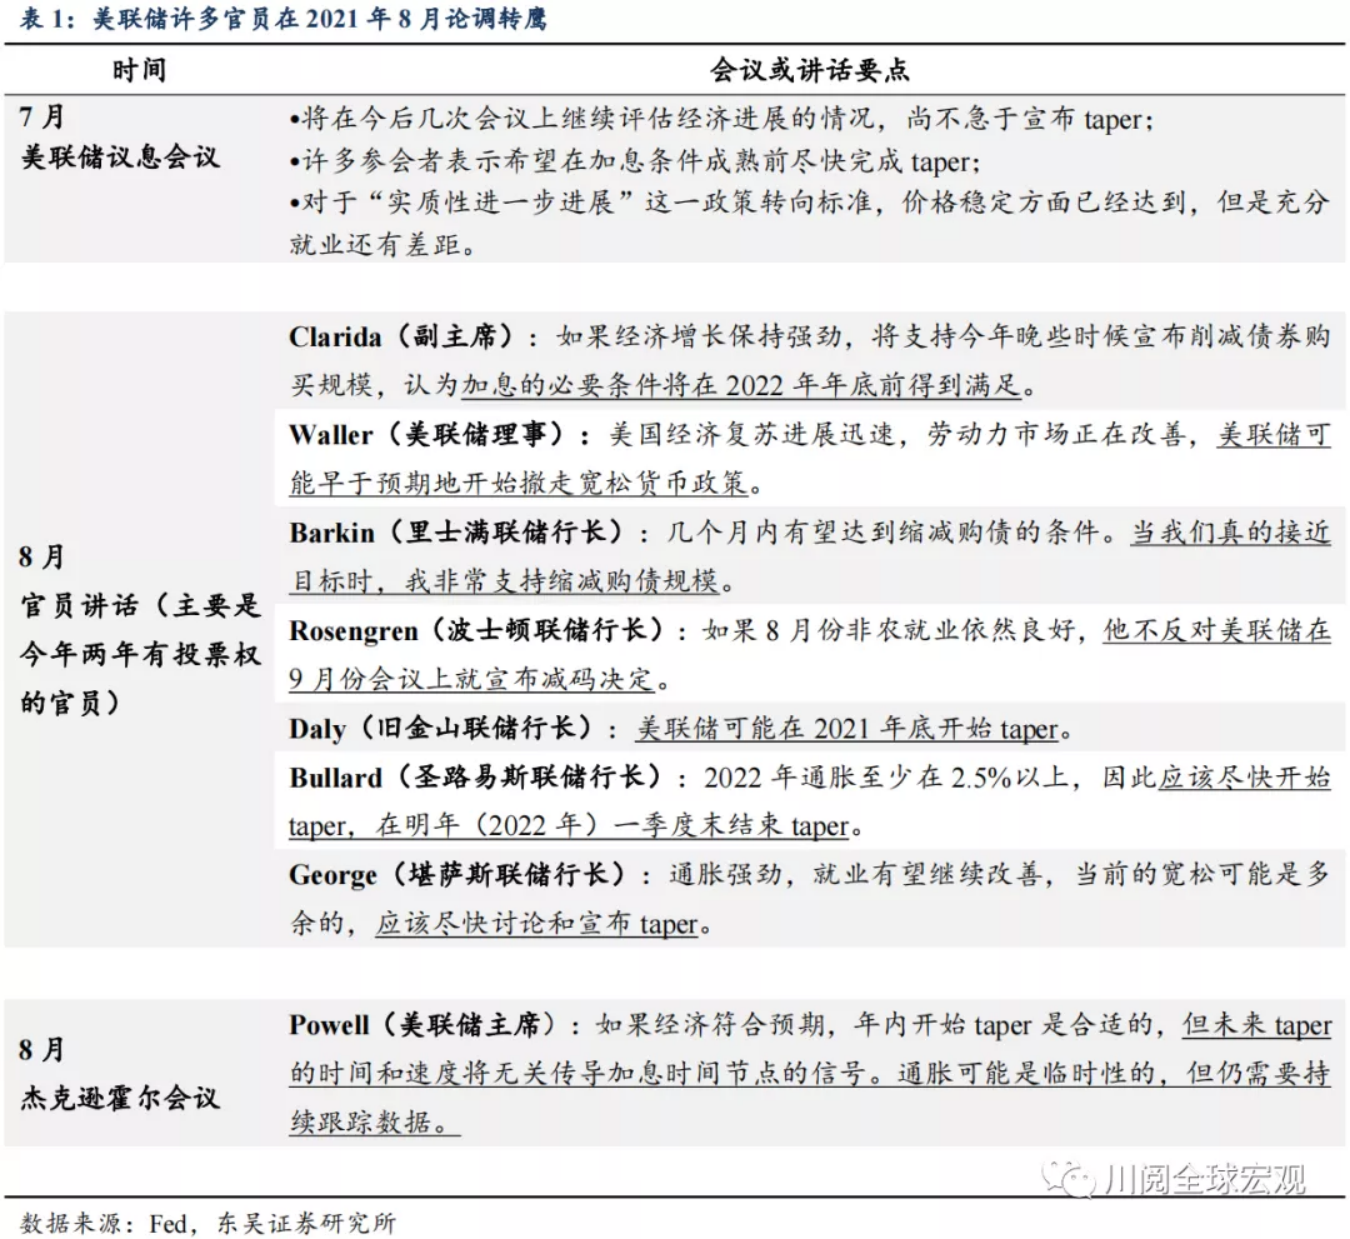Click underlined text 加息的必要条件将在2022年年底前得到满足
Image resolution: width=1350 pixels, height=1239 pixels.
click(x=740, y=386)
